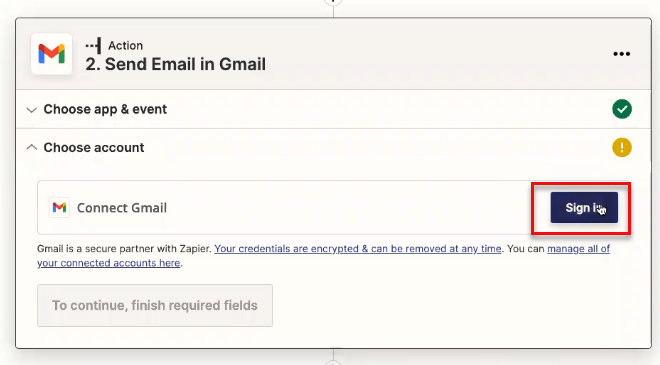This screenshot has height=365, width=660.
Task: Click the 'Action' label in step header
Action: pyautogui.click(x=125, y=45)
